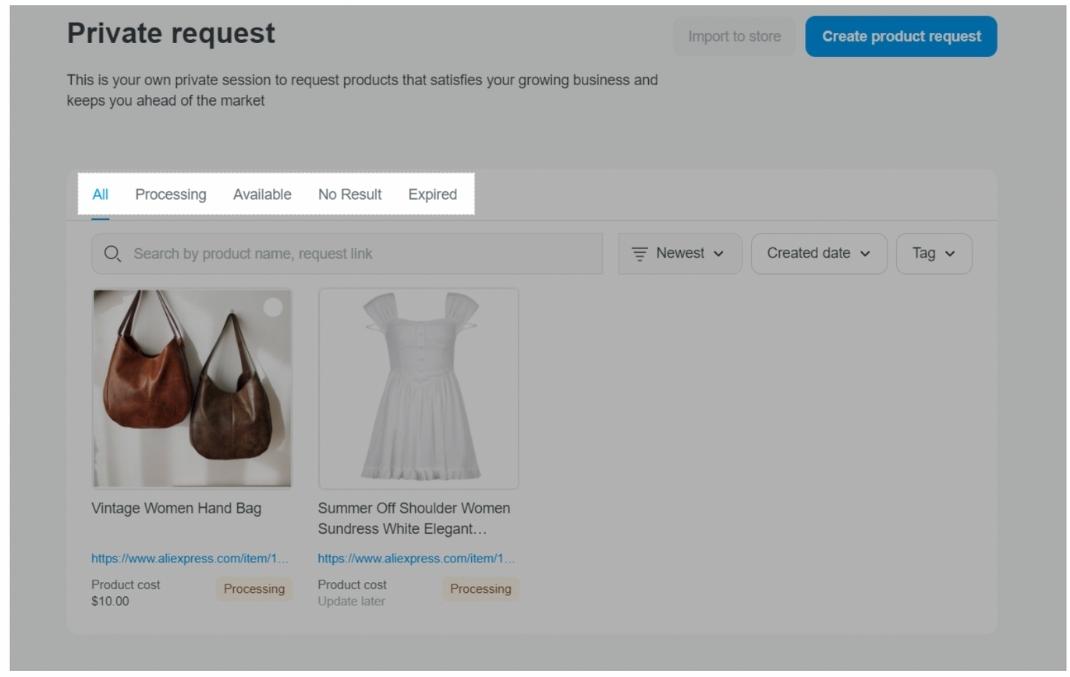Viewport: 1070px width, 677px height.
Task: Select the Vintage Women Hand Bag checkbox circle
Action: (273, 308)
